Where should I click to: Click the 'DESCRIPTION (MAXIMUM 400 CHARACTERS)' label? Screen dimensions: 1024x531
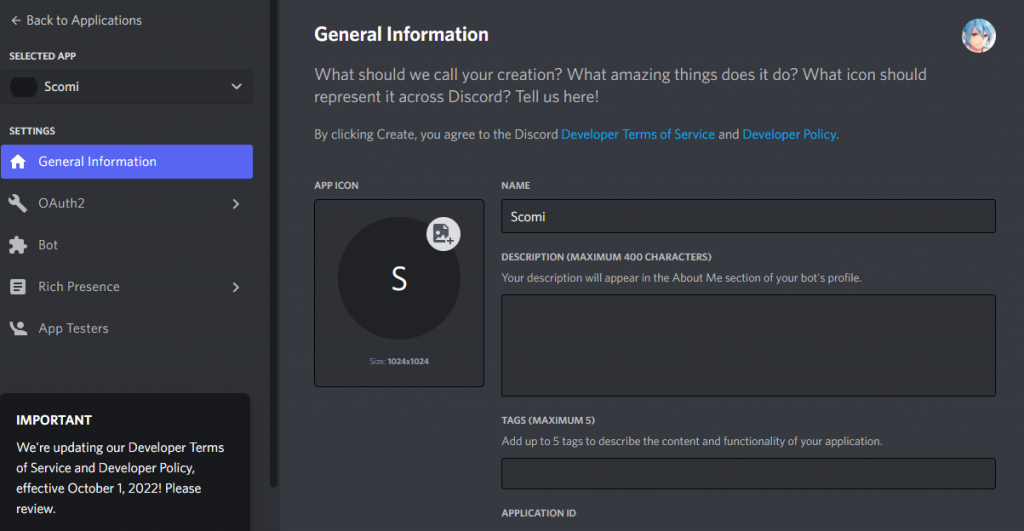click(606, 257)
